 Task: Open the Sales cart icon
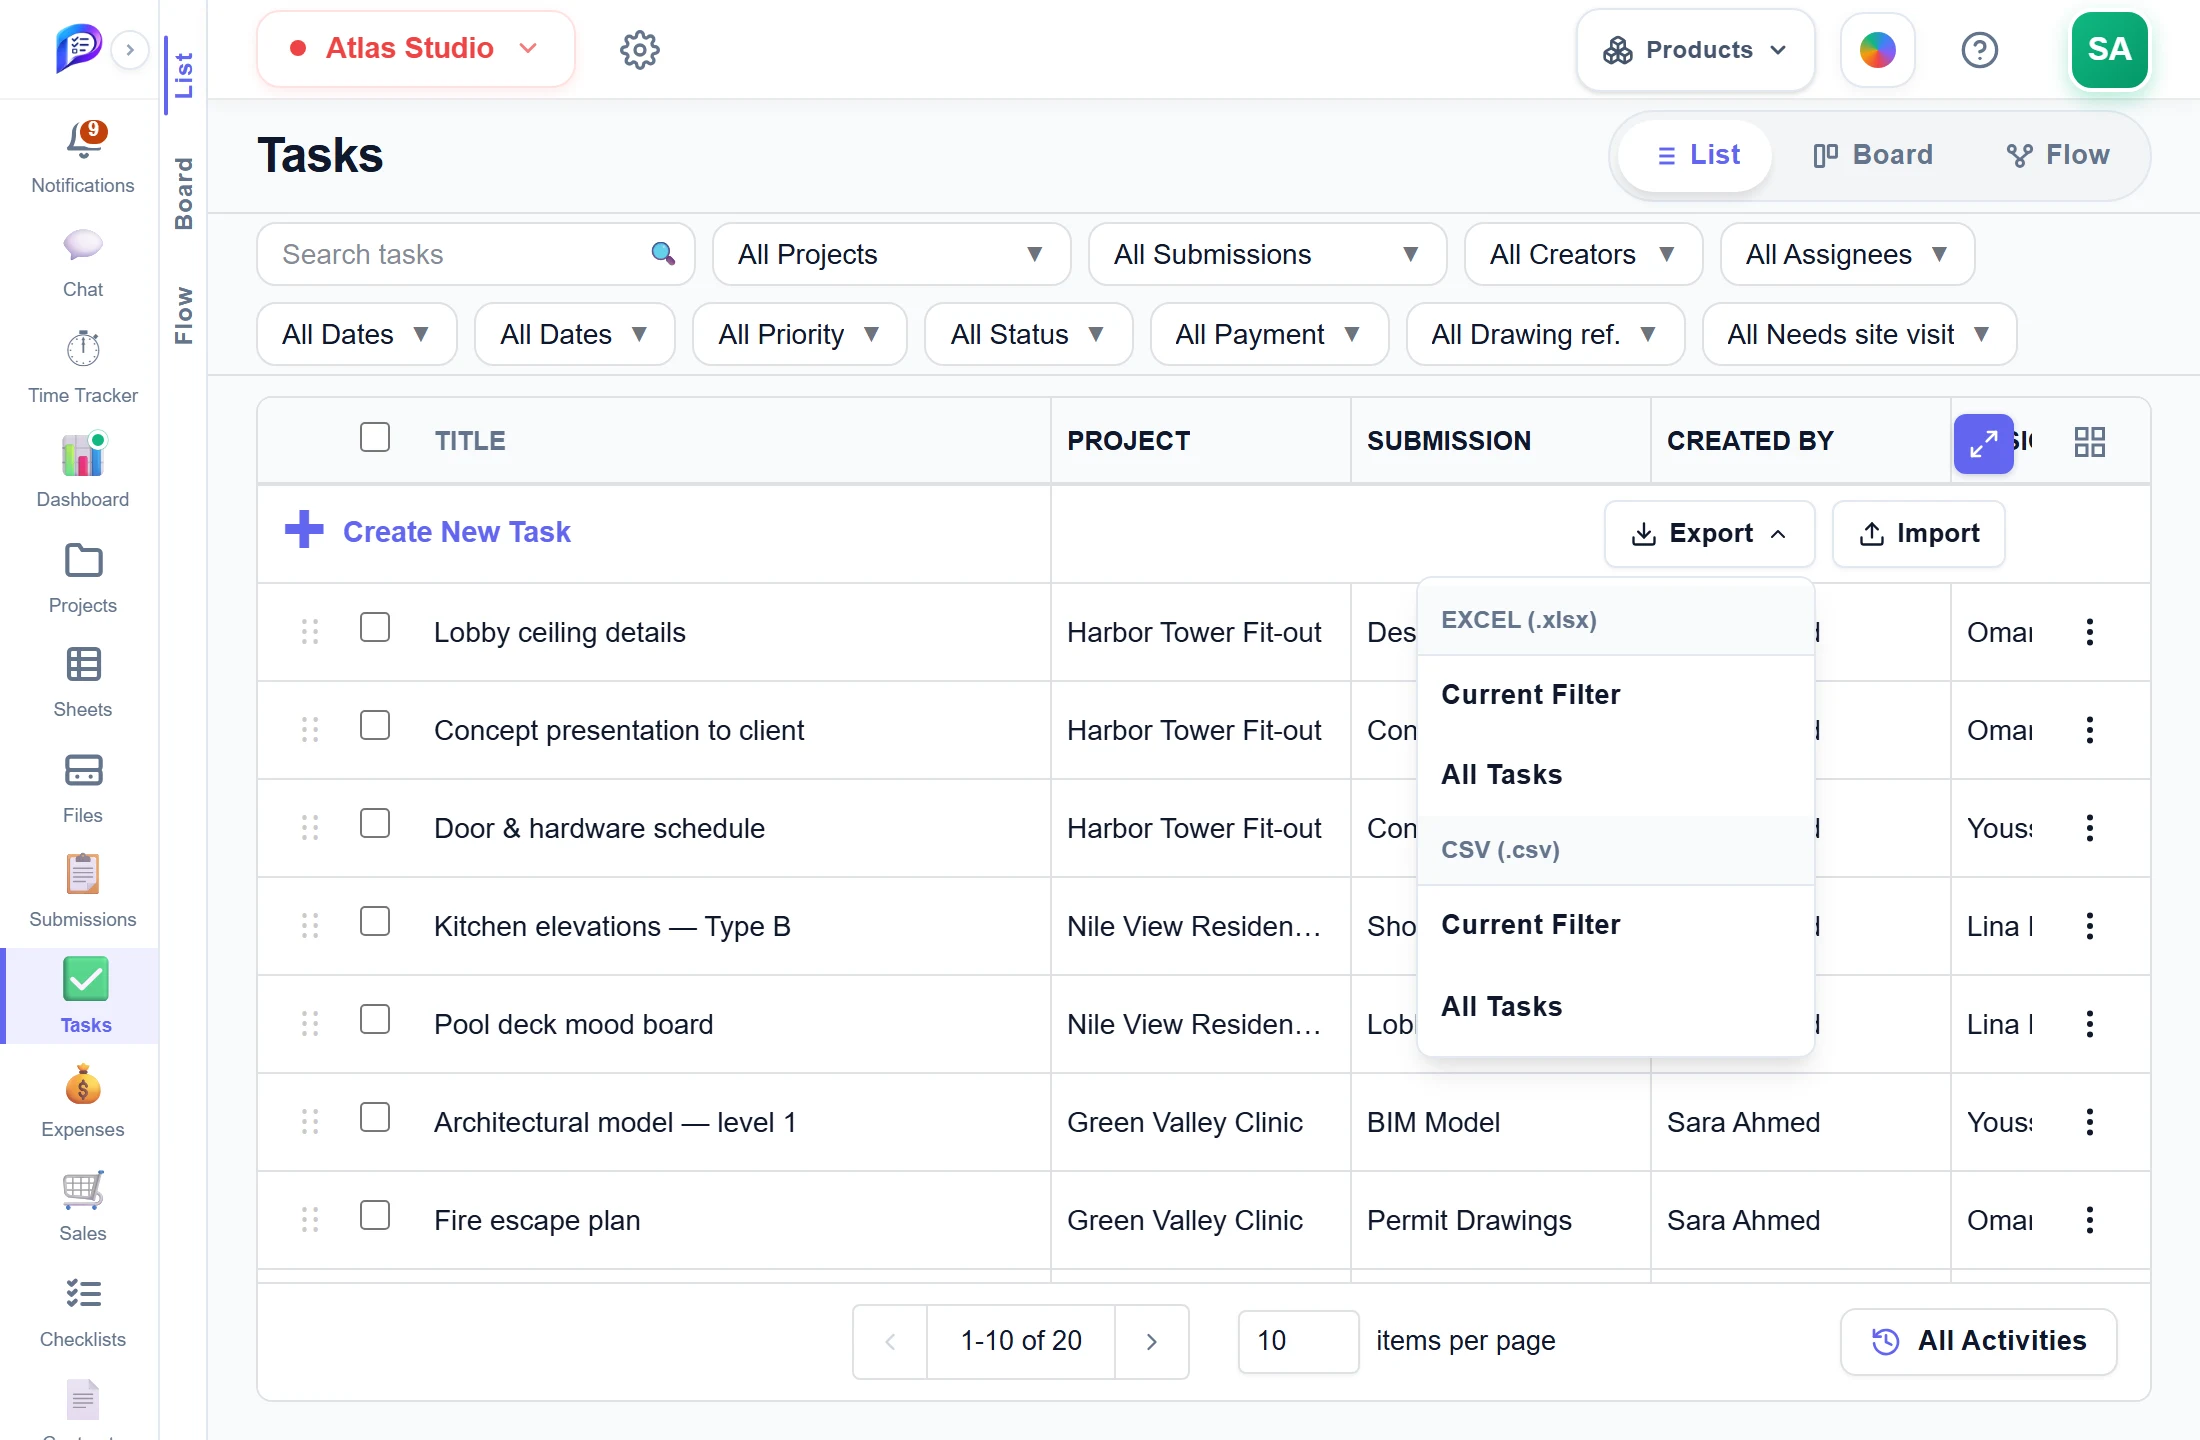click(83, 1189)
